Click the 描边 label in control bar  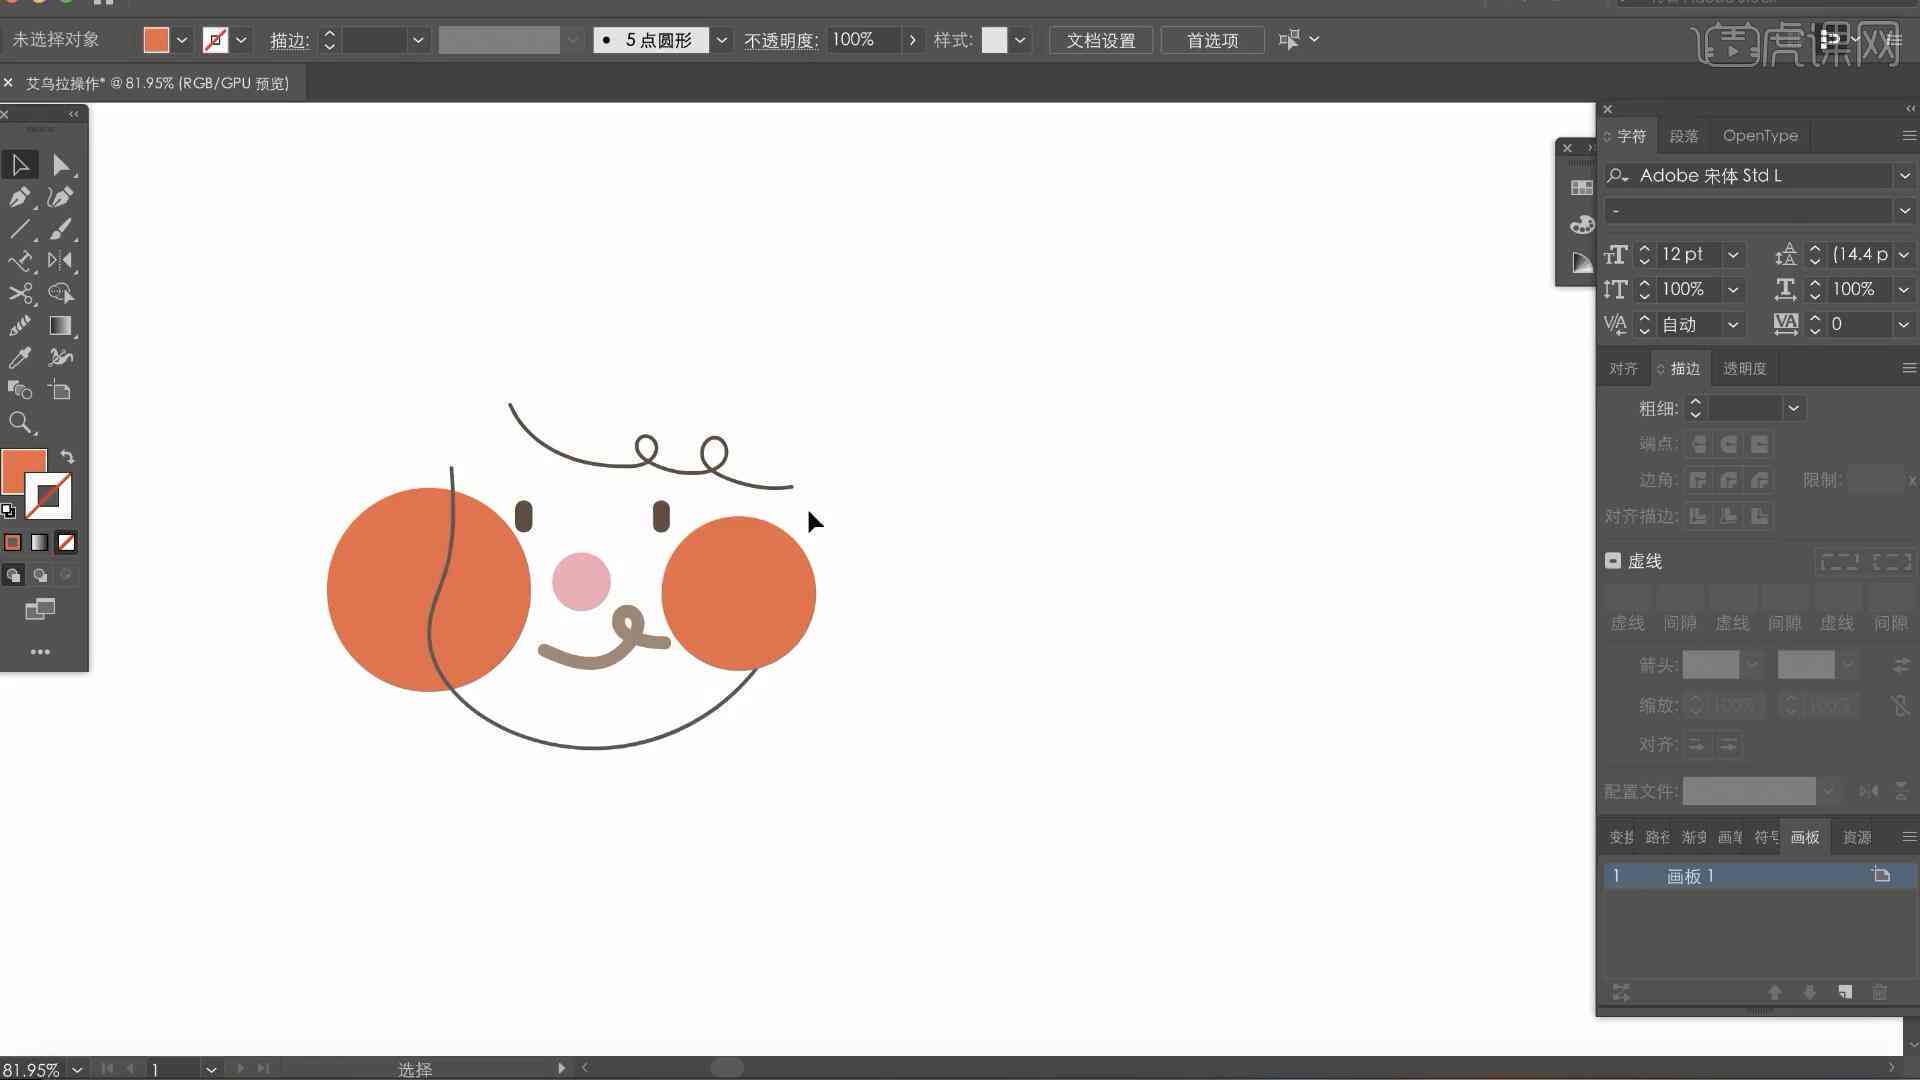tap(289, 40)
